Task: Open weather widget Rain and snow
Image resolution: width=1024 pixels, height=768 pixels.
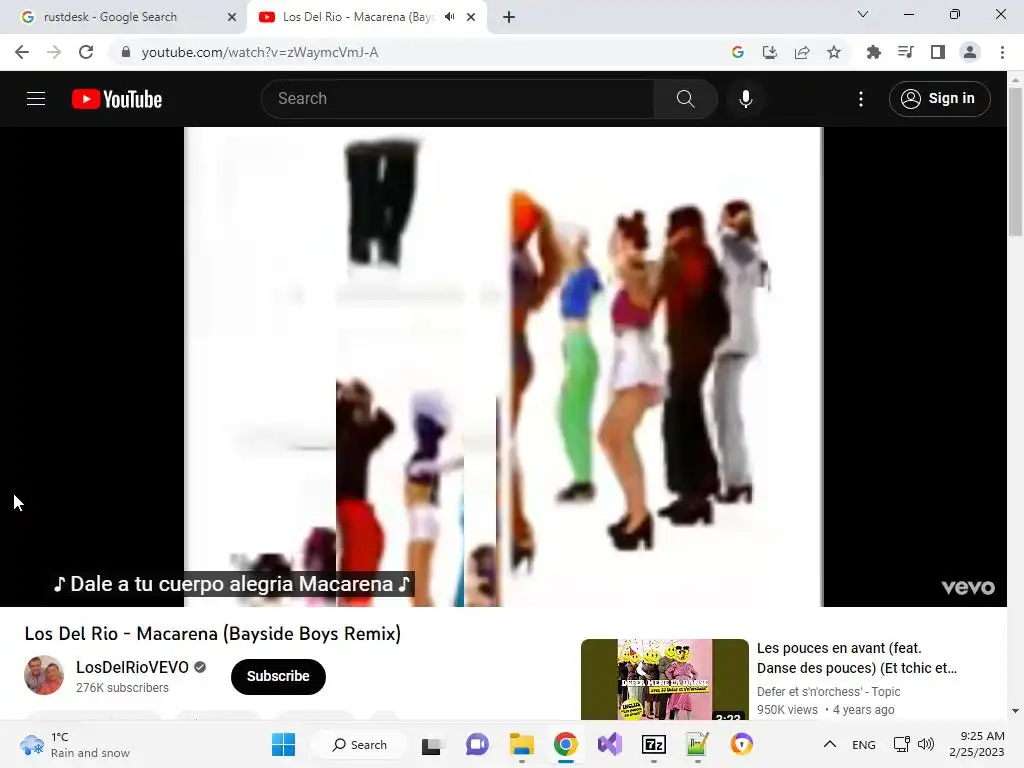Action: pos(75,744)
